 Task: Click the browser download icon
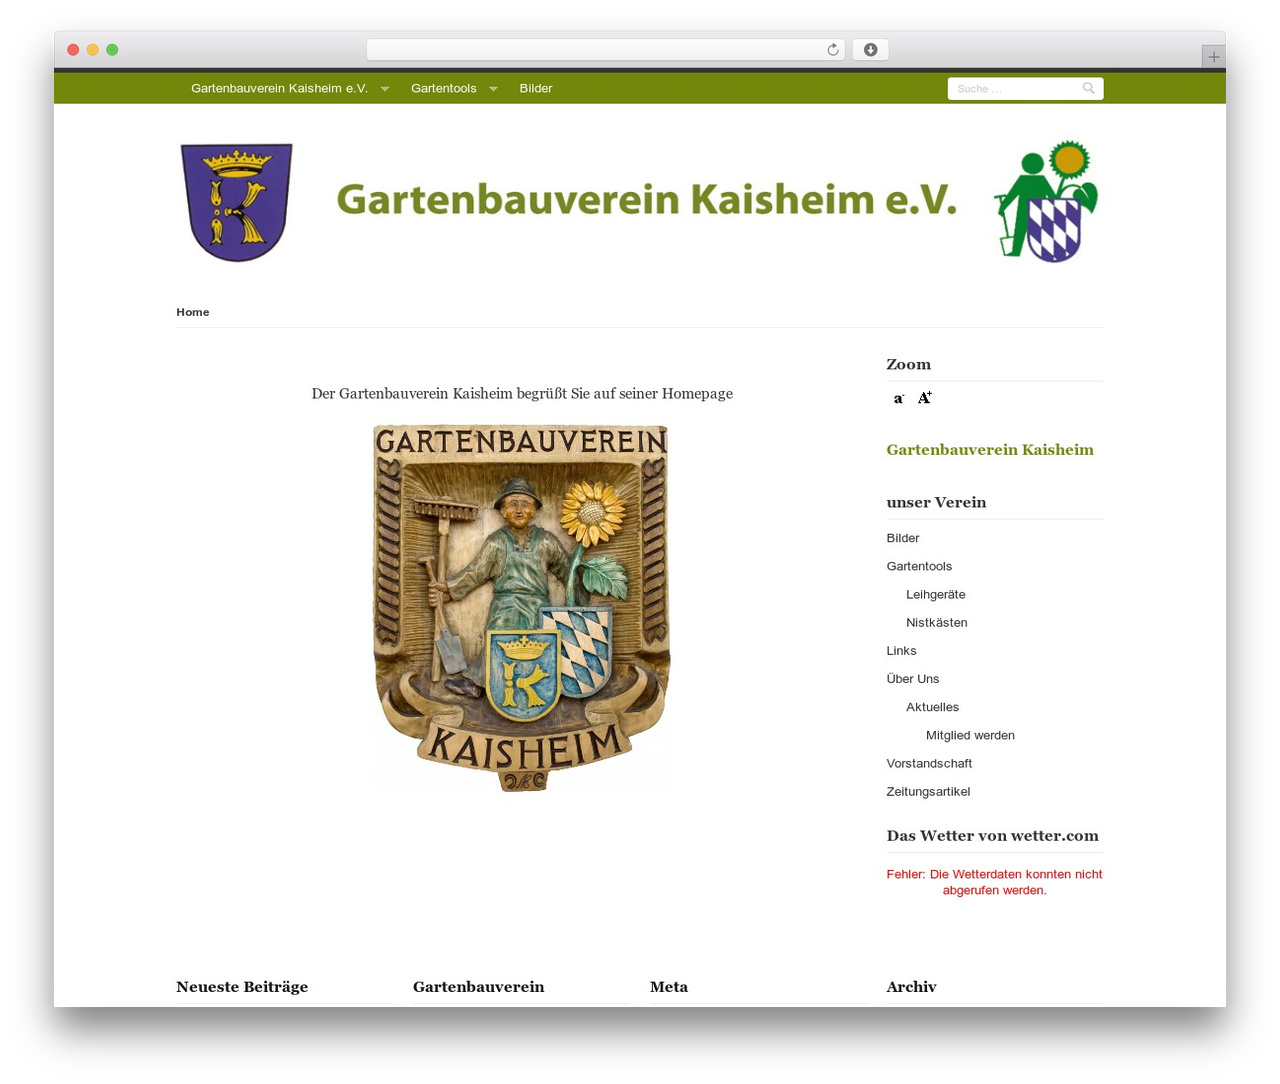[870, 50]
